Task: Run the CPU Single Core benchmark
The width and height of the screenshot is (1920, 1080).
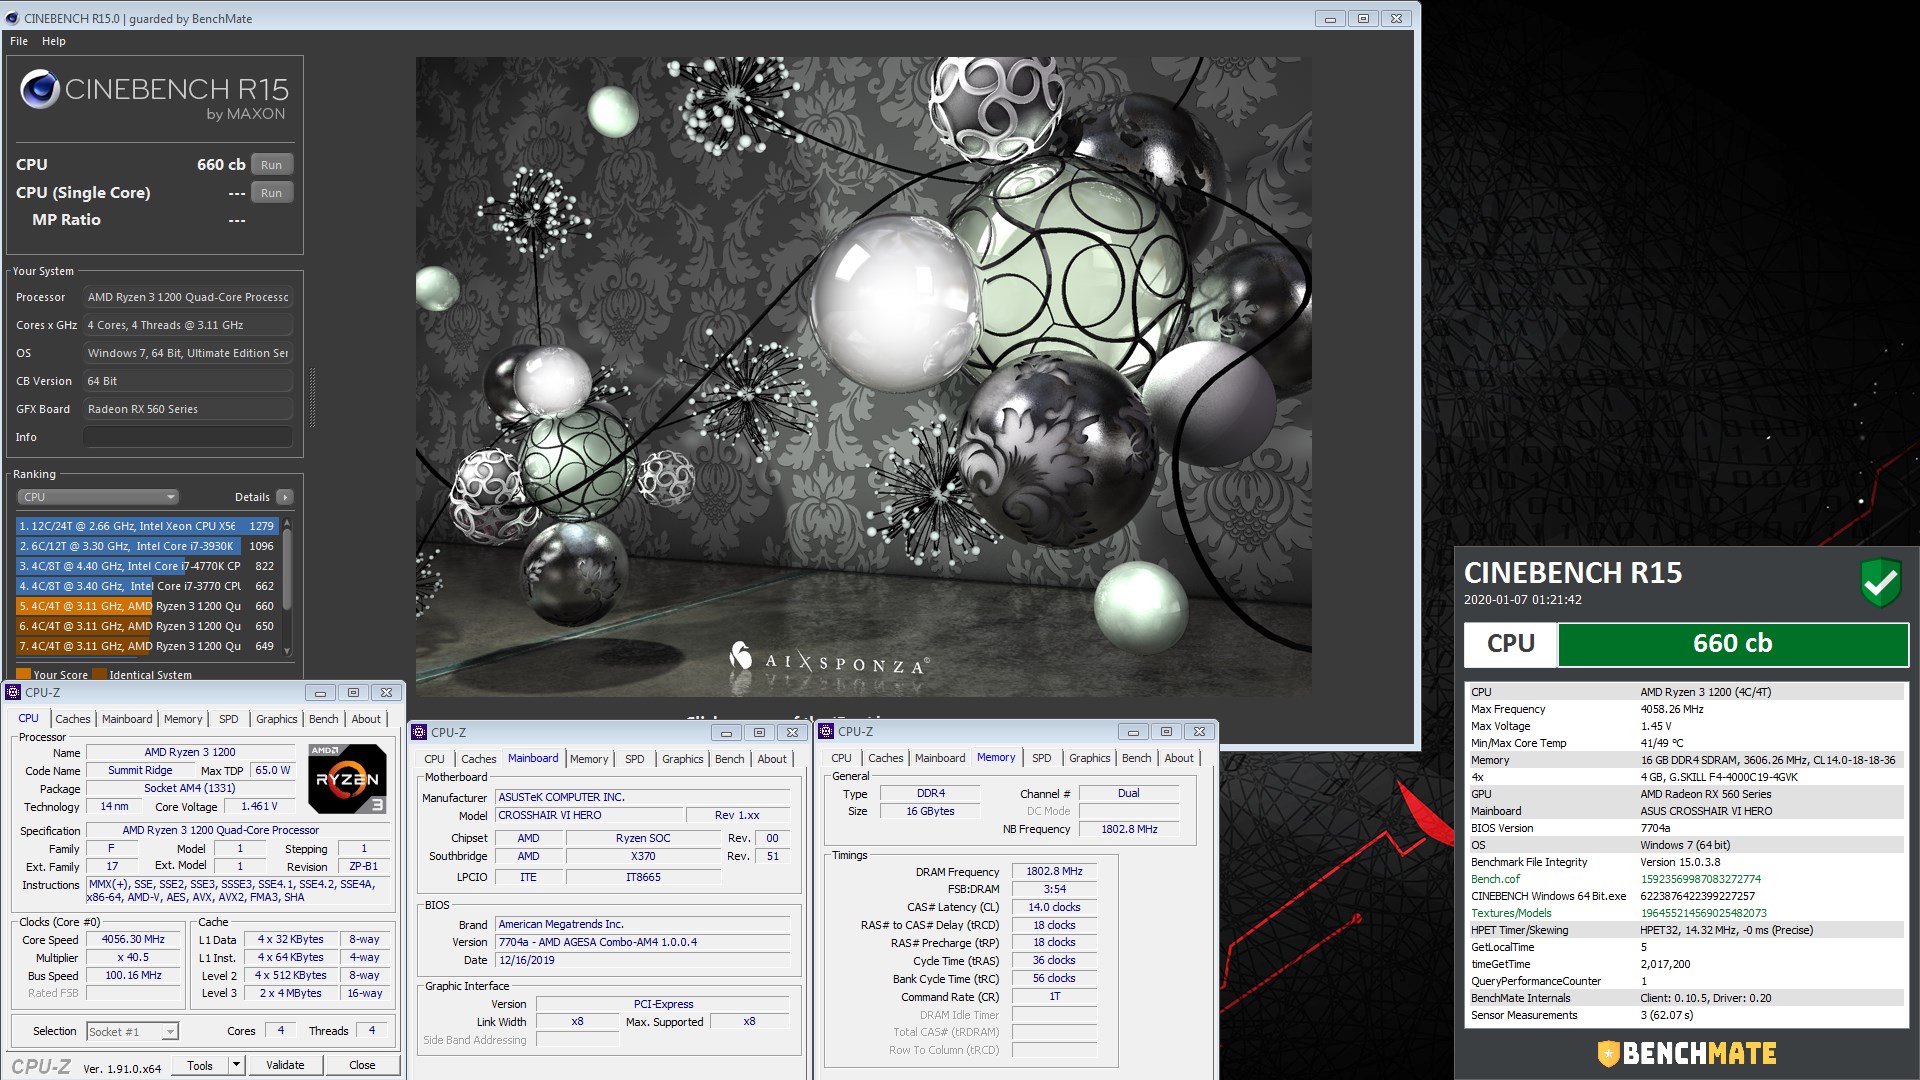Action: (271, 193)
